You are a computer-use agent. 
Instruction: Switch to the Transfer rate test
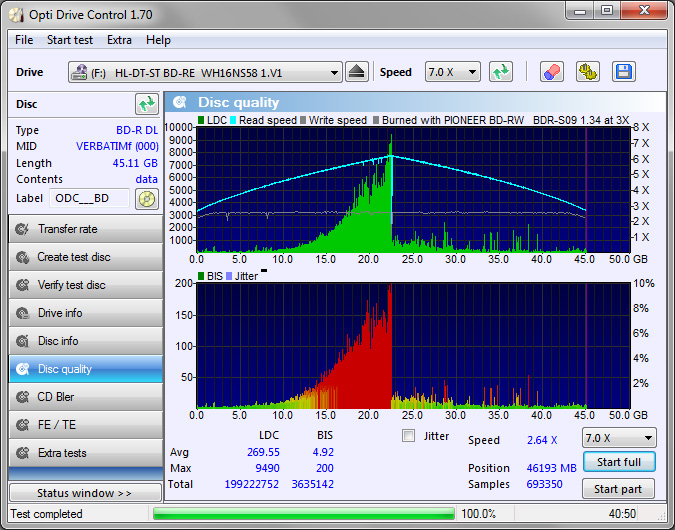tap(85, 229)
